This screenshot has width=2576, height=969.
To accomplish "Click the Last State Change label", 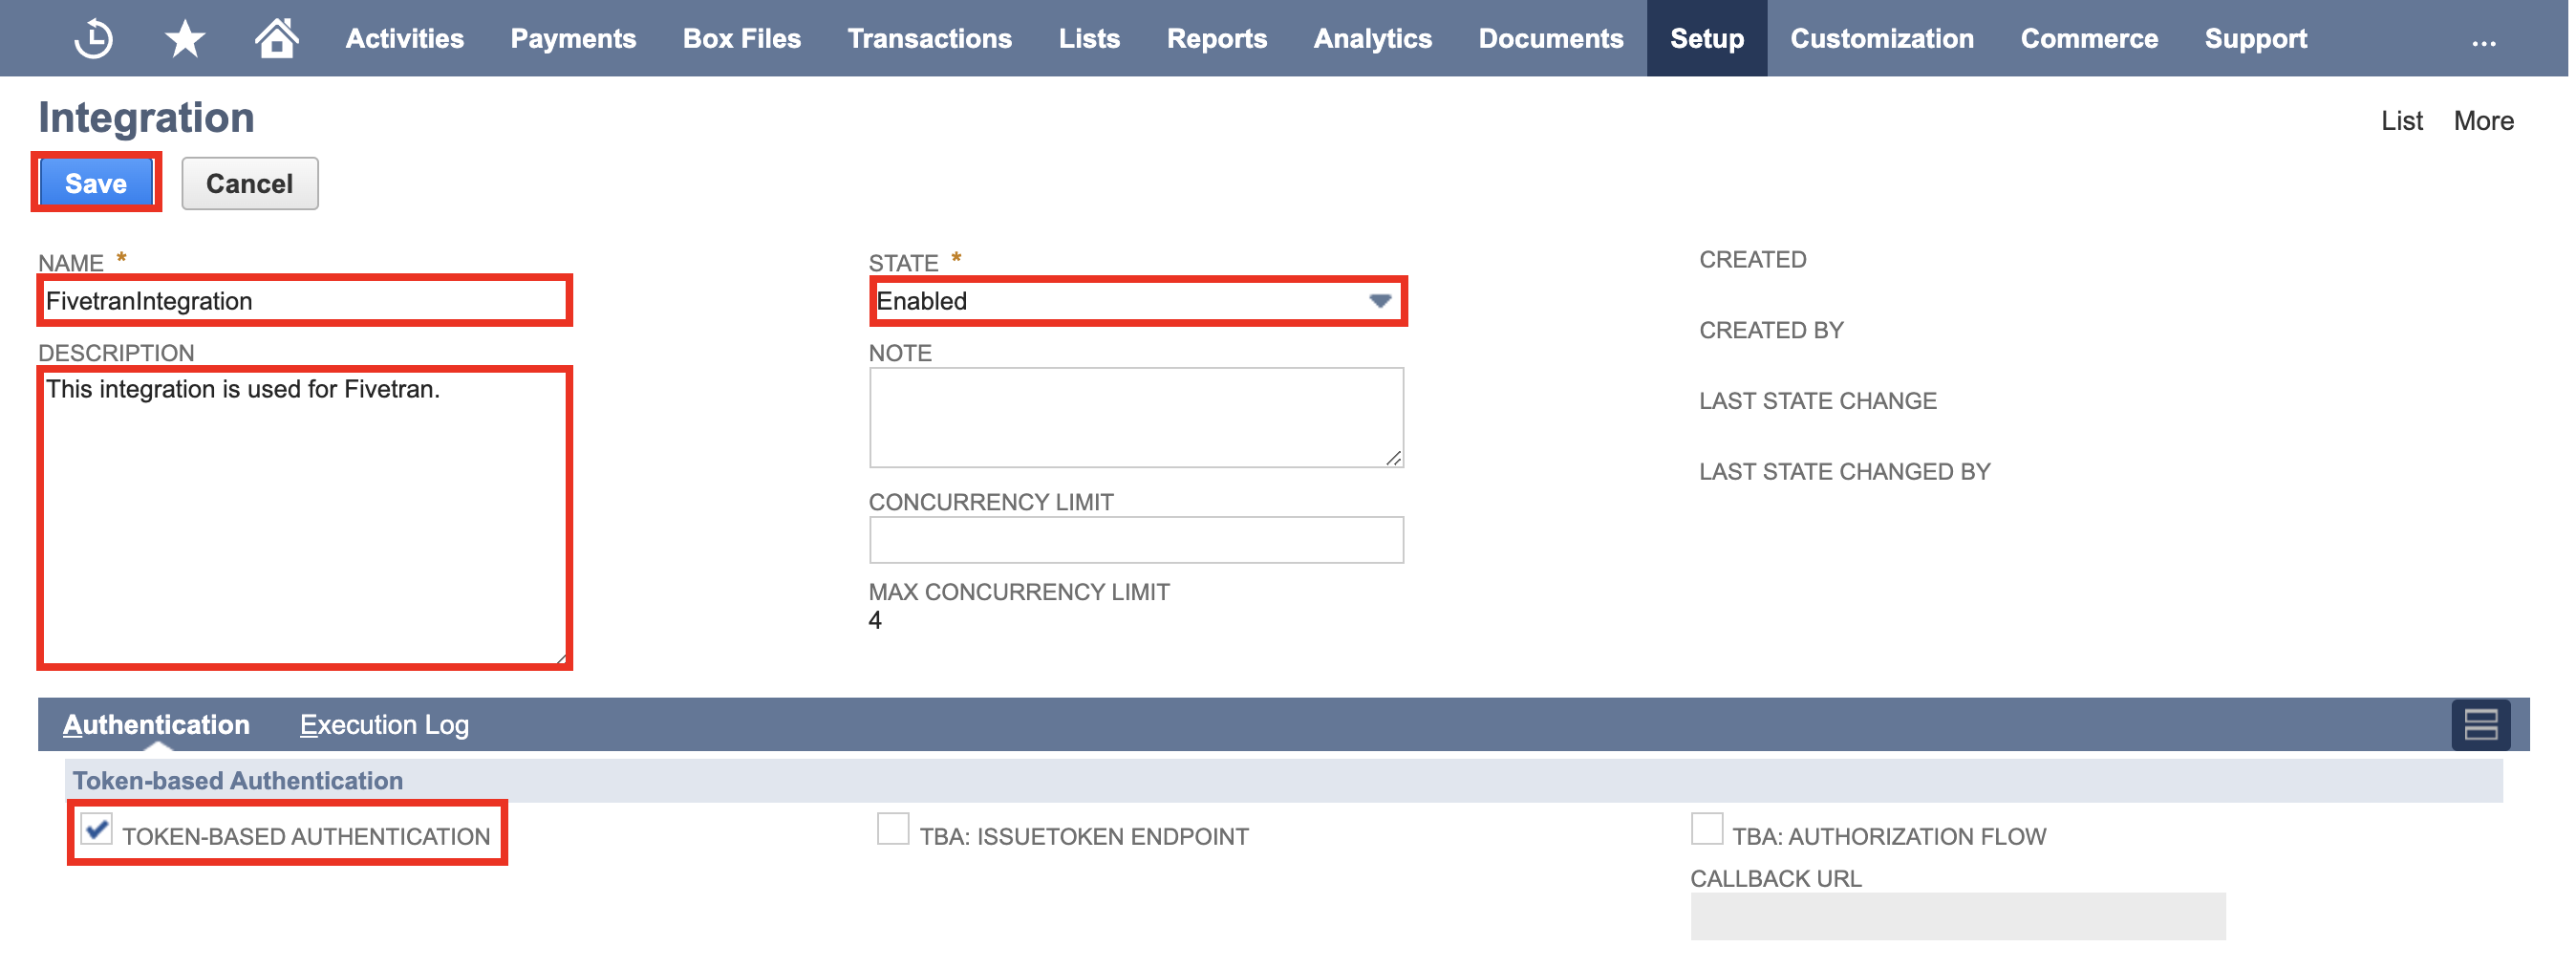I will pyautogui.click(x=1817, y=401).
